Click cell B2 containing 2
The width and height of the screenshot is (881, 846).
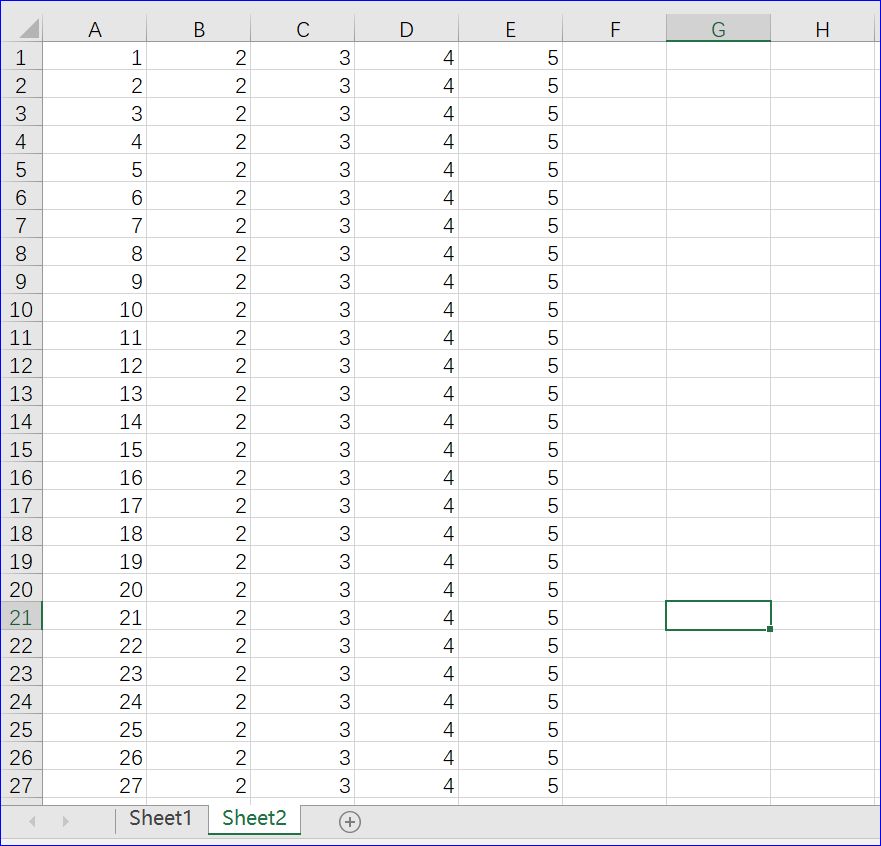(198, 85)
